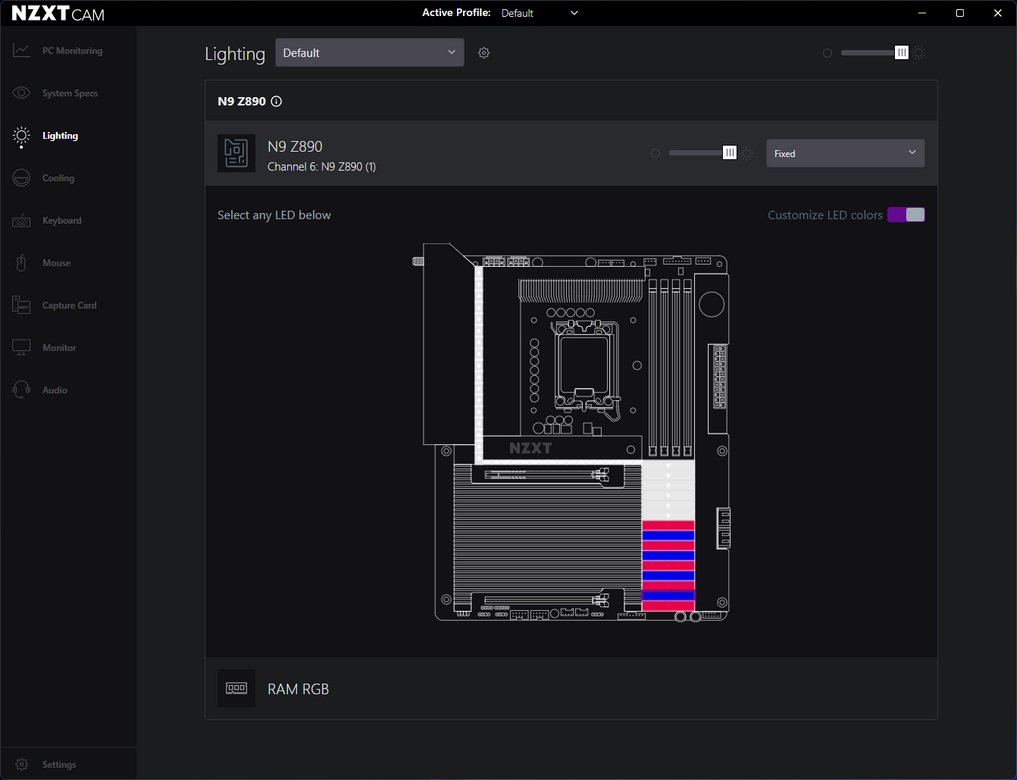Select the topmost red LED segment
Screen dimensions: 1017x780
click(668, 525)
